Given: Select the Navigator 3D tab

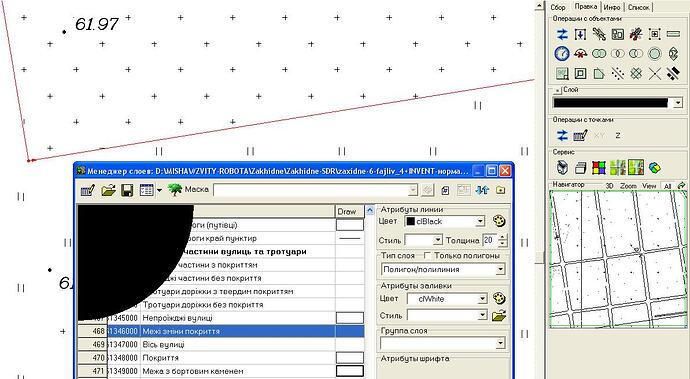Looking at the screenshot, I should click(609, 186).
